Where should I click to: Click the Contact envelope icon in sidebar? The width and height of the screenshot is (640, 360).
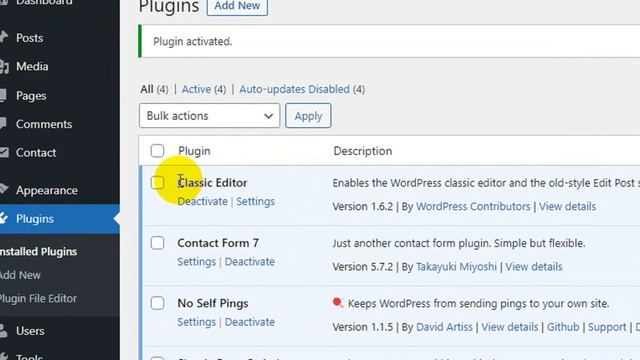point(4,152)
